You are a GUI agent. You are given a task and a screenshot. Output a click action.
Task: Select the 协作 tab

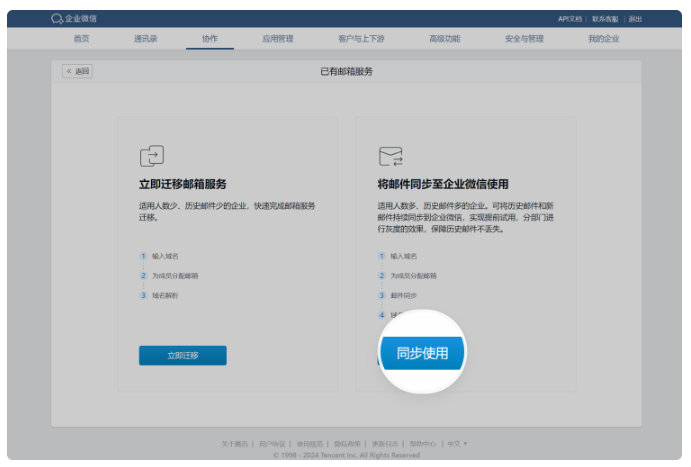(x=210, y=39)
